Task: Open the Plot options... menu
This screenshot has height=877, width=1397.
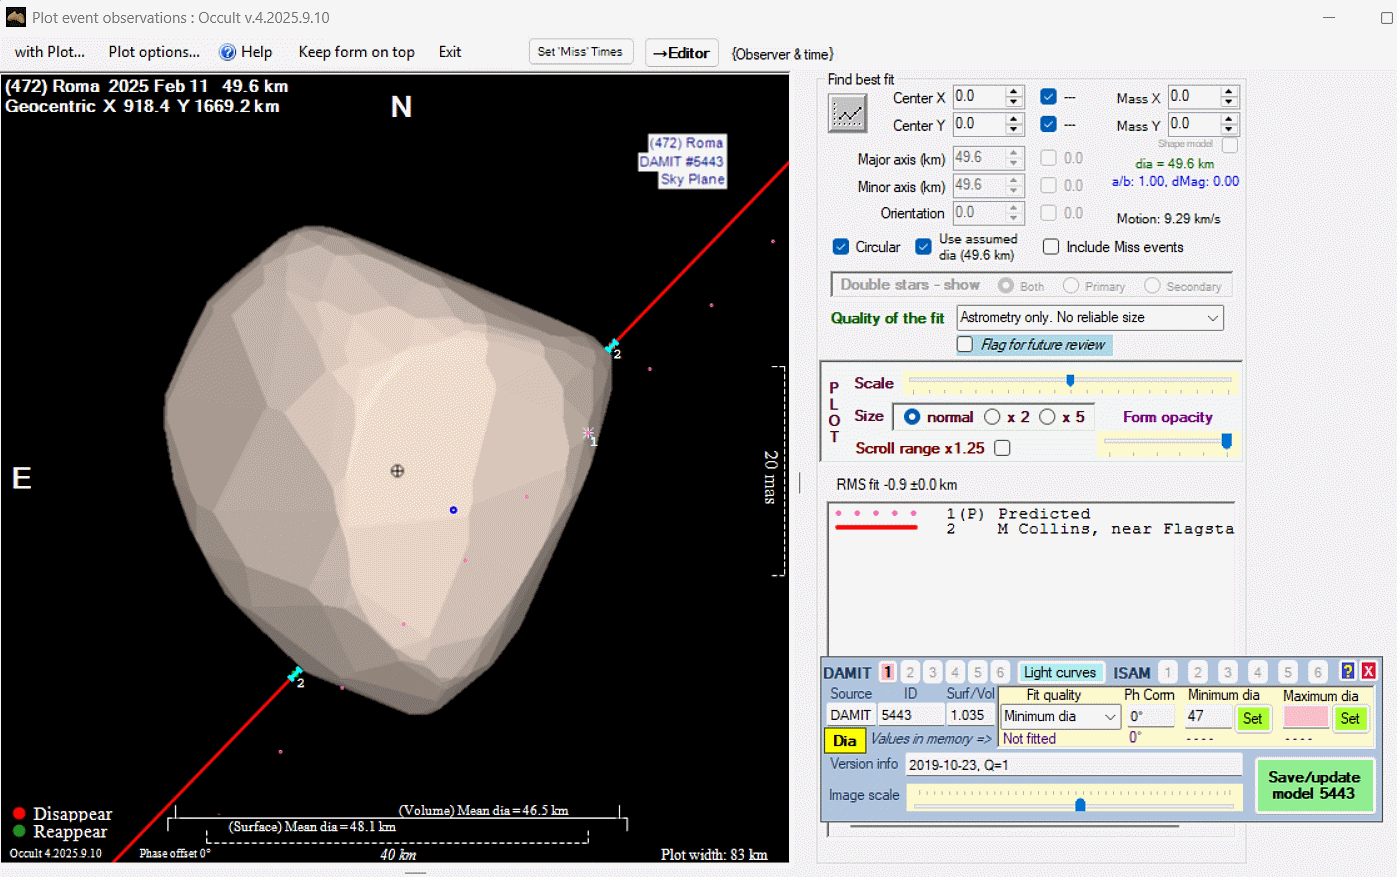Action: tap(154, 52)
